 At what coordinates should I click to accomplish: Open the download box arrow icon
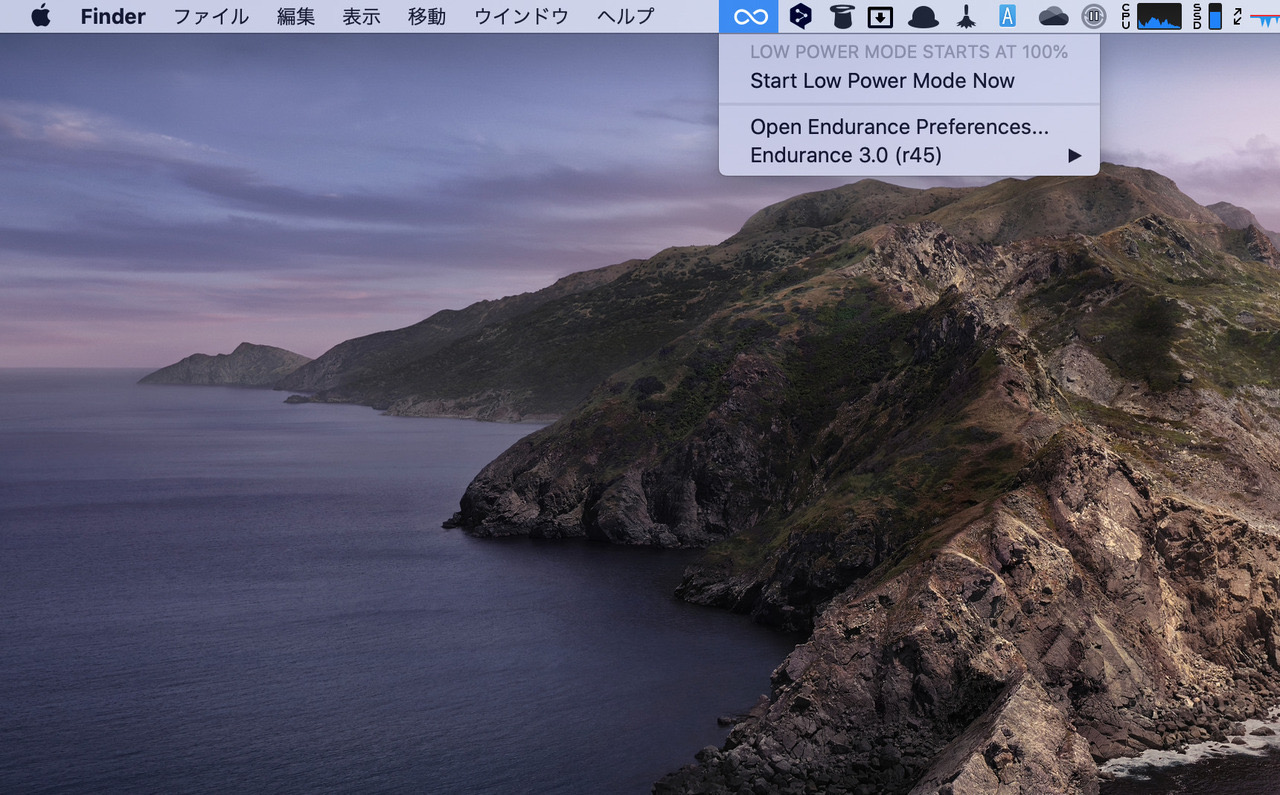coord(880,16)
